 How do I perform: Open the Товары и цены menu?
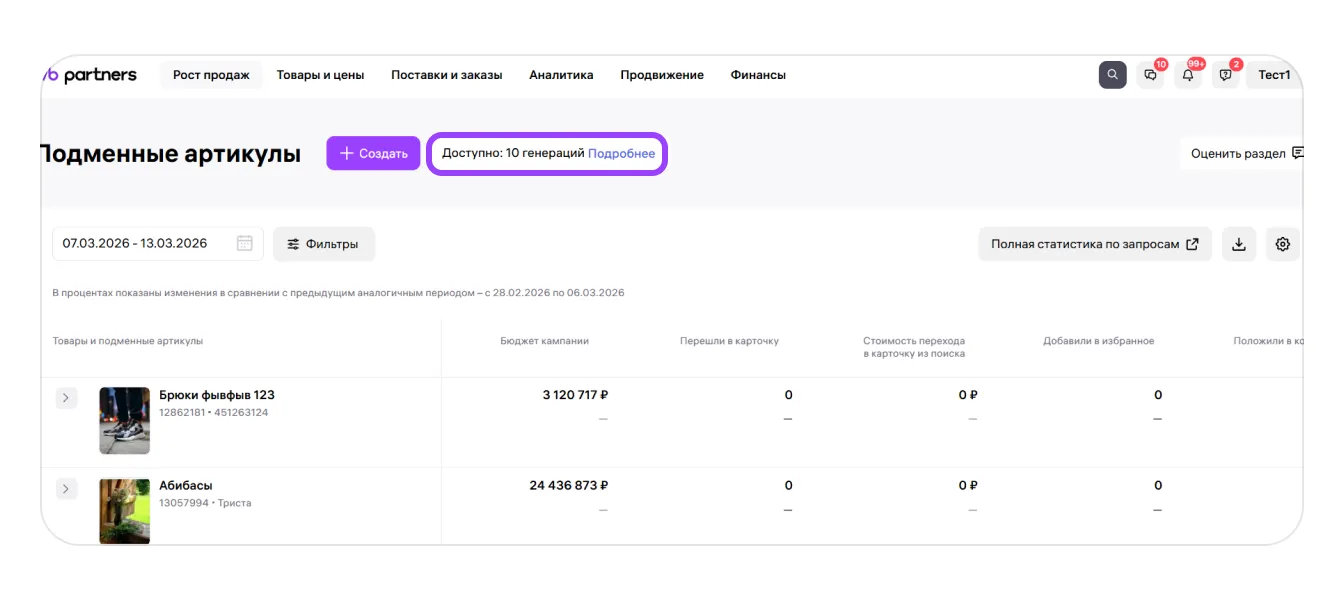click(x=320, y=75)
